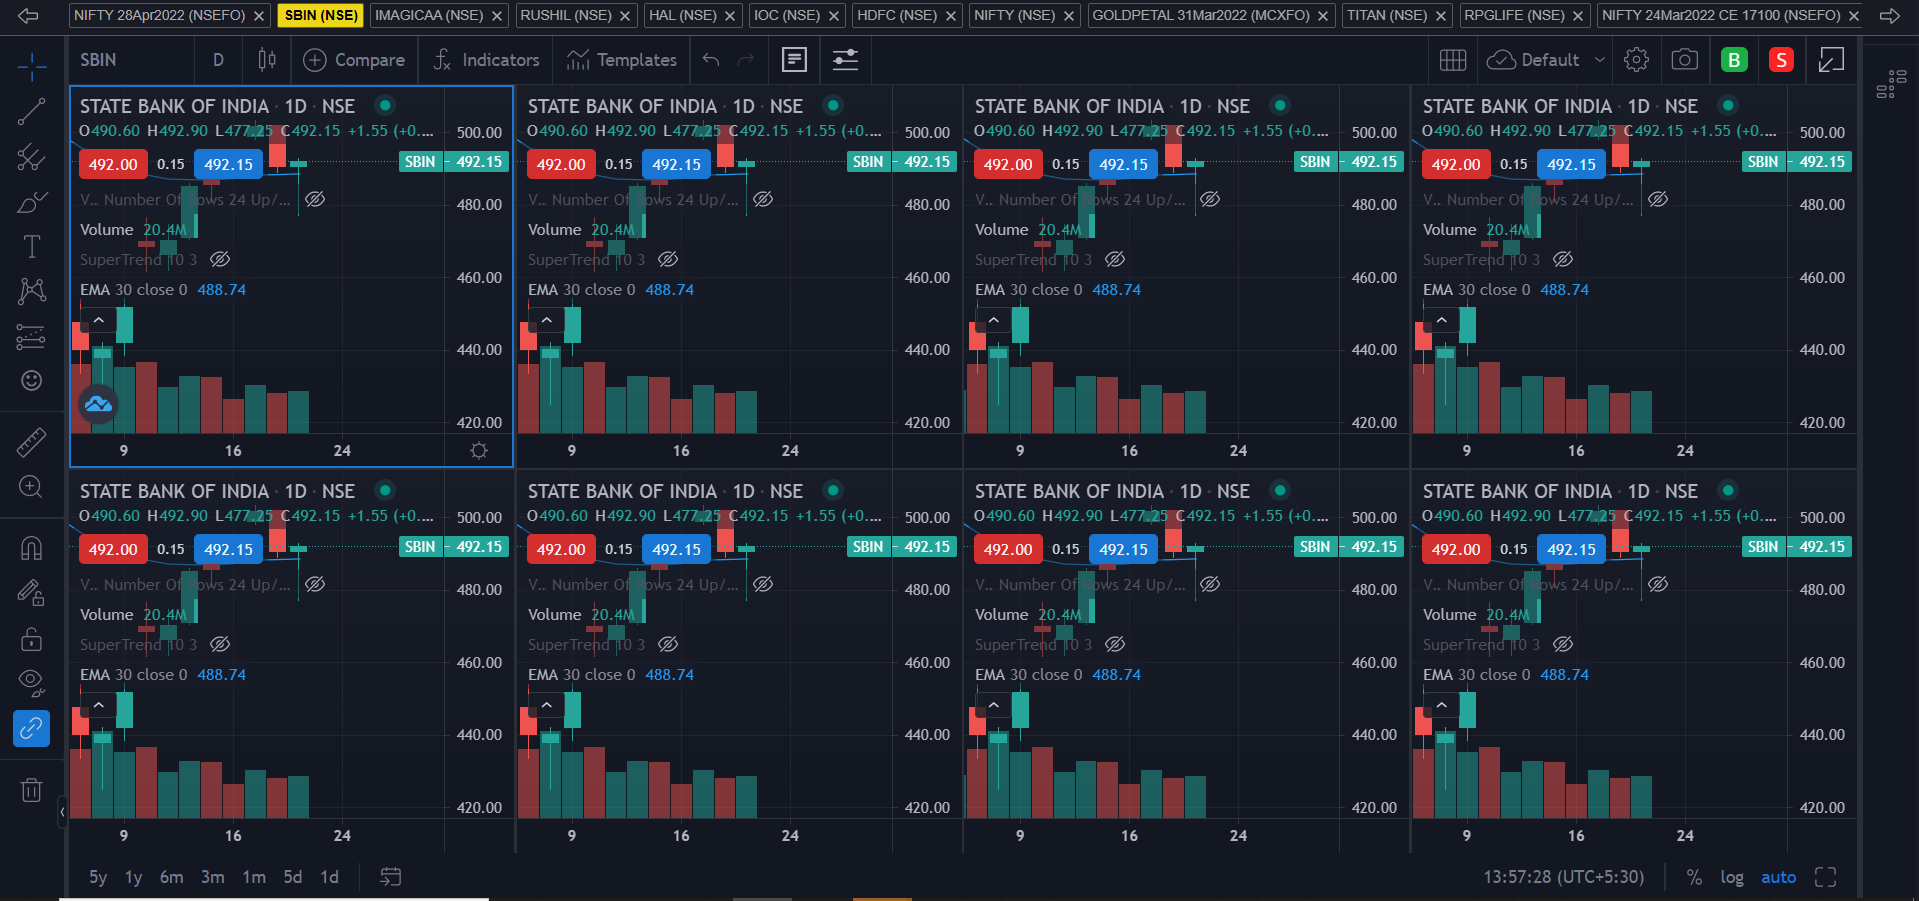This screenshot has width=1919, height=901.
Task: Toggle magnet mode for drawings
Action: click(31, 548)
